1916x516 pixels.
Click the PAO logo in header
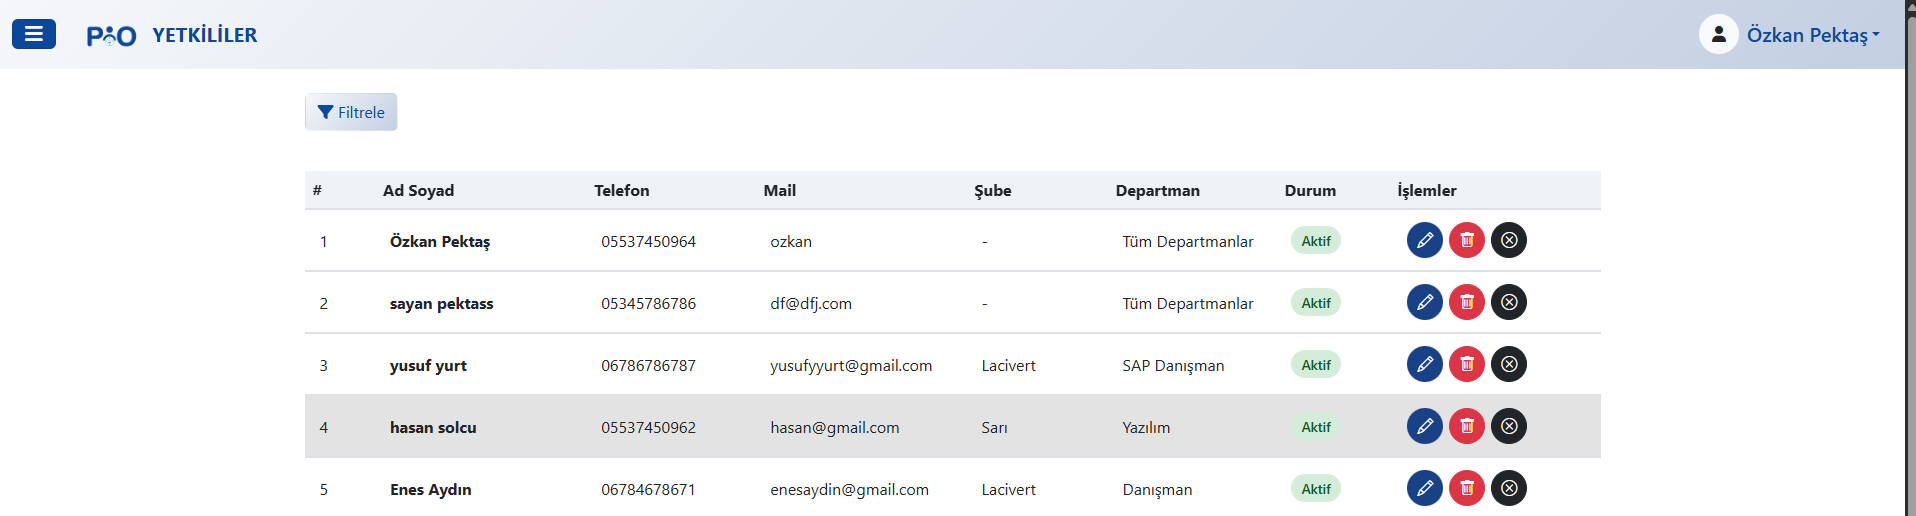click(111, 36)
